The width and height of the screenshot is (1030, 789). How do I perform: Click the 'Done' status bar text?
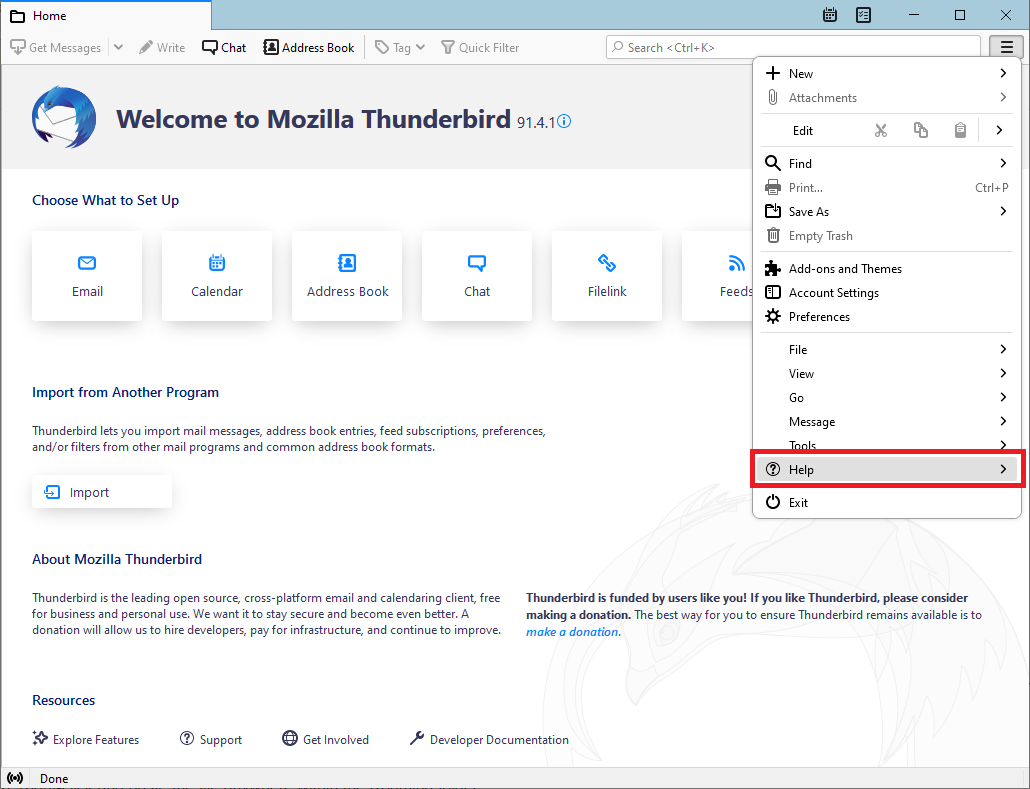click(54, 778)
